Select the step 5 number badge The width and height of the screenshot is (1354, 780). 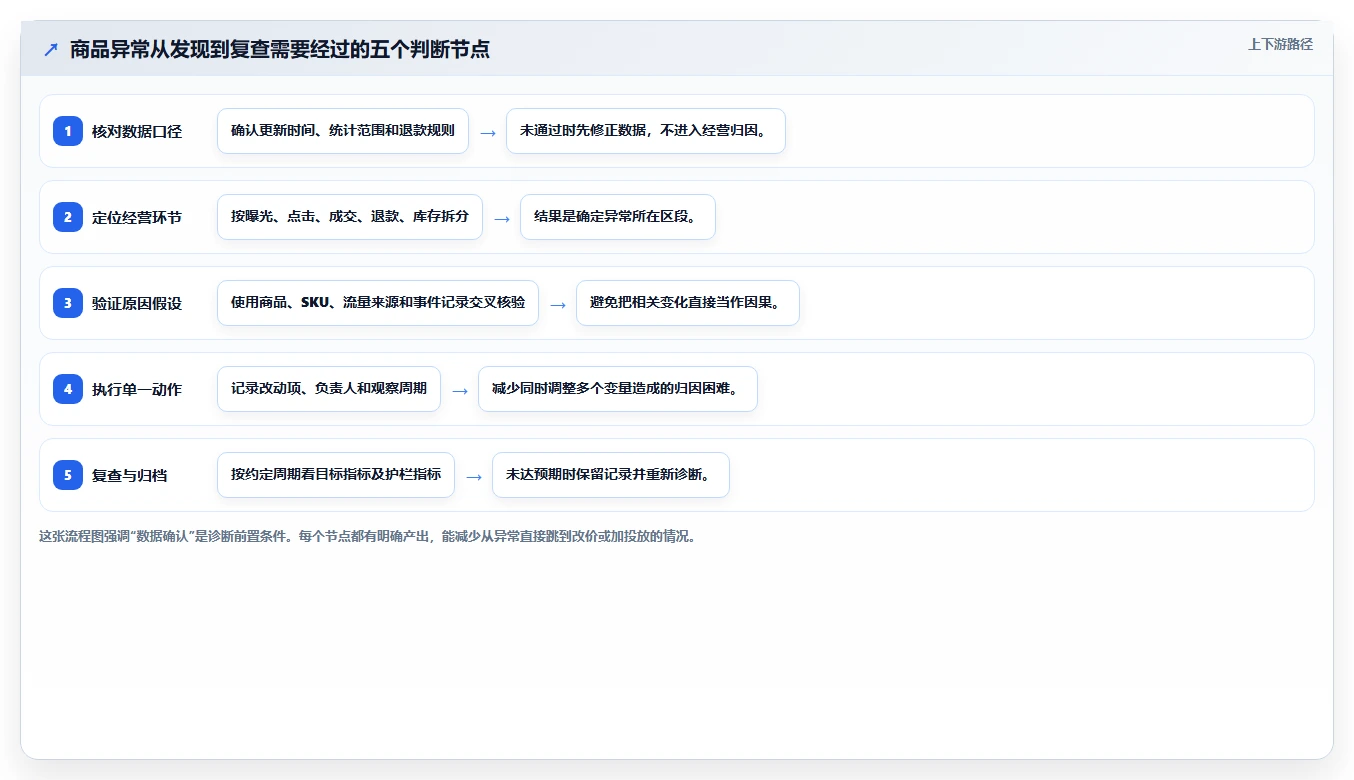click(68, 474)
